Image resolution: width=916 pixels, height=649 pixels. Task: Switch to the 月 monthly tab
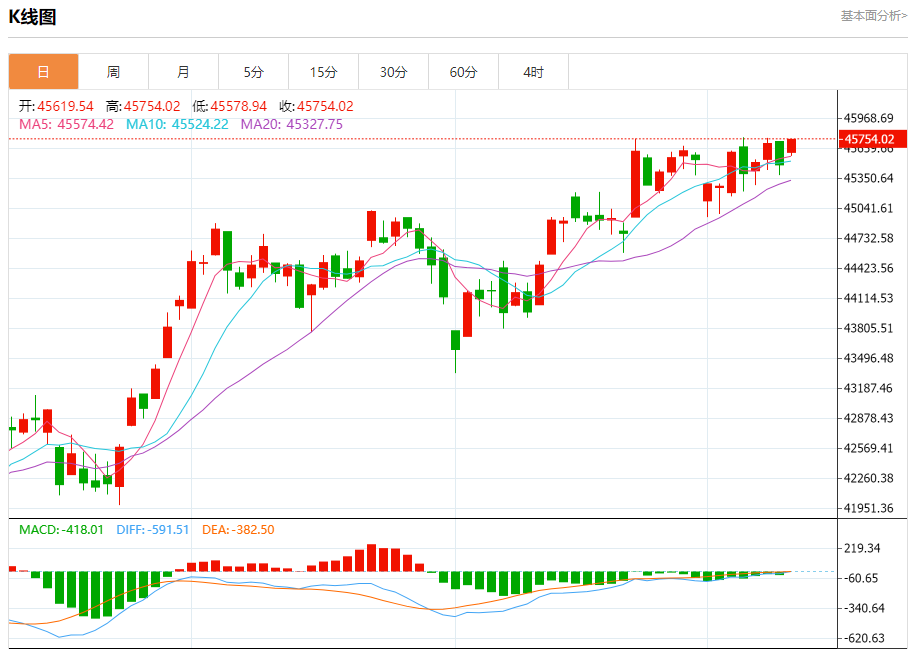[x=183, y=72]
